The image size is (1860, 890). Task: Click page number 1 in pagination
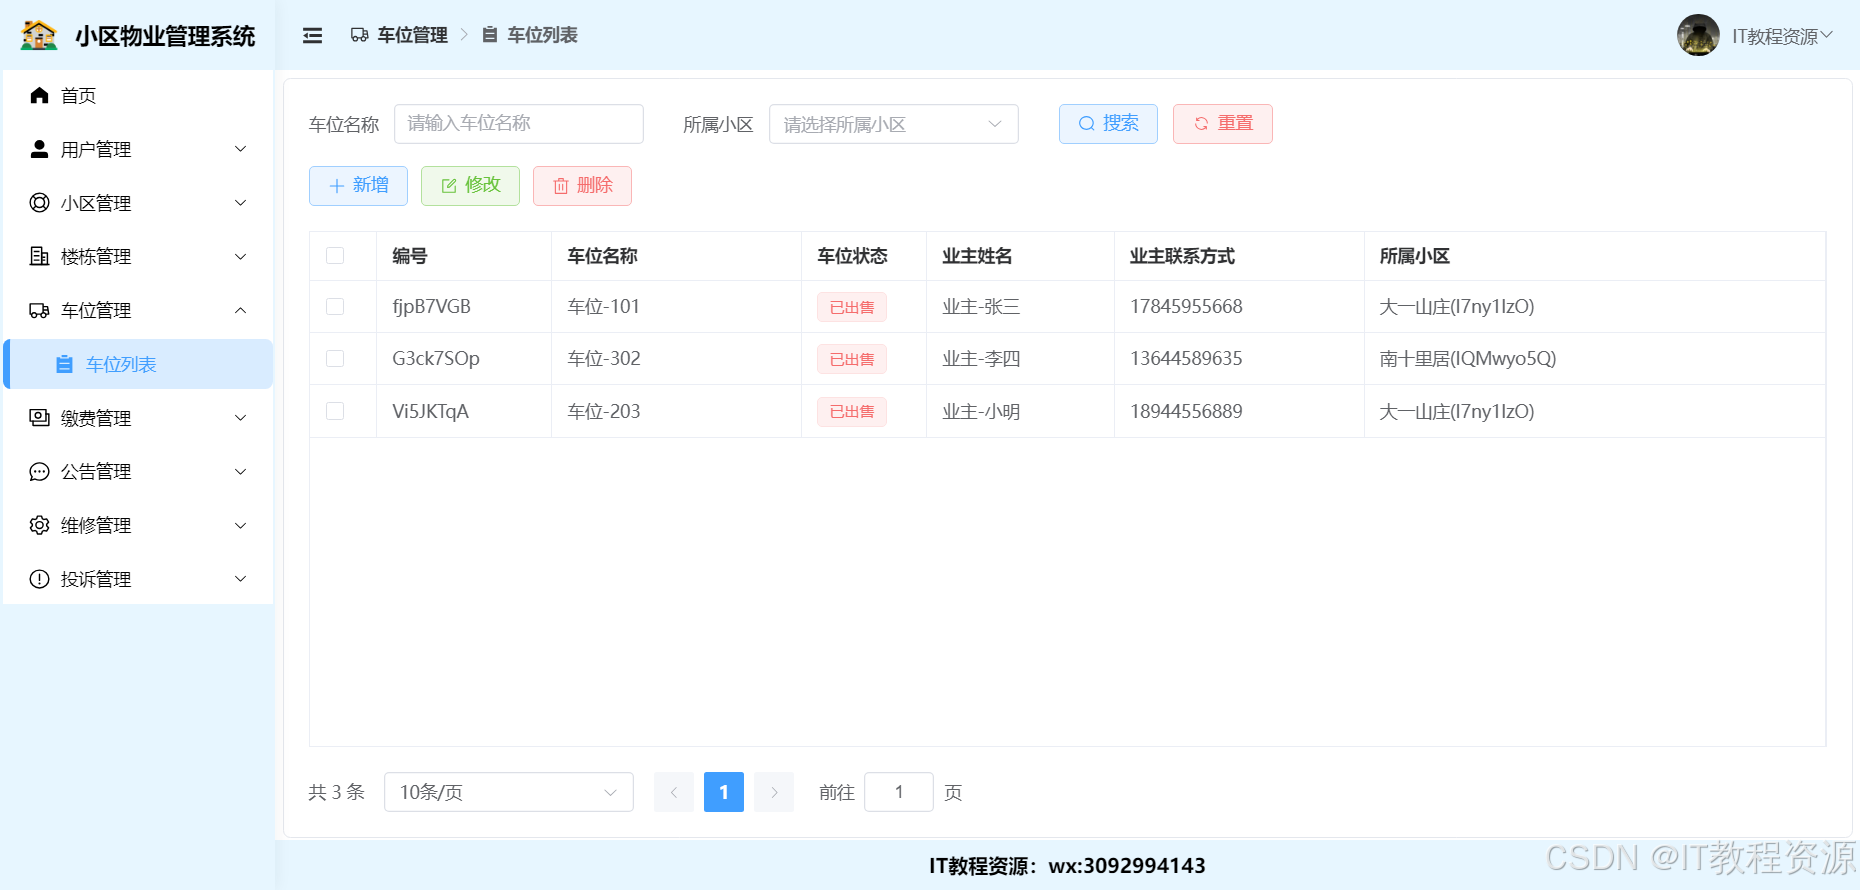pyautogui.click(x=724, y=792)
